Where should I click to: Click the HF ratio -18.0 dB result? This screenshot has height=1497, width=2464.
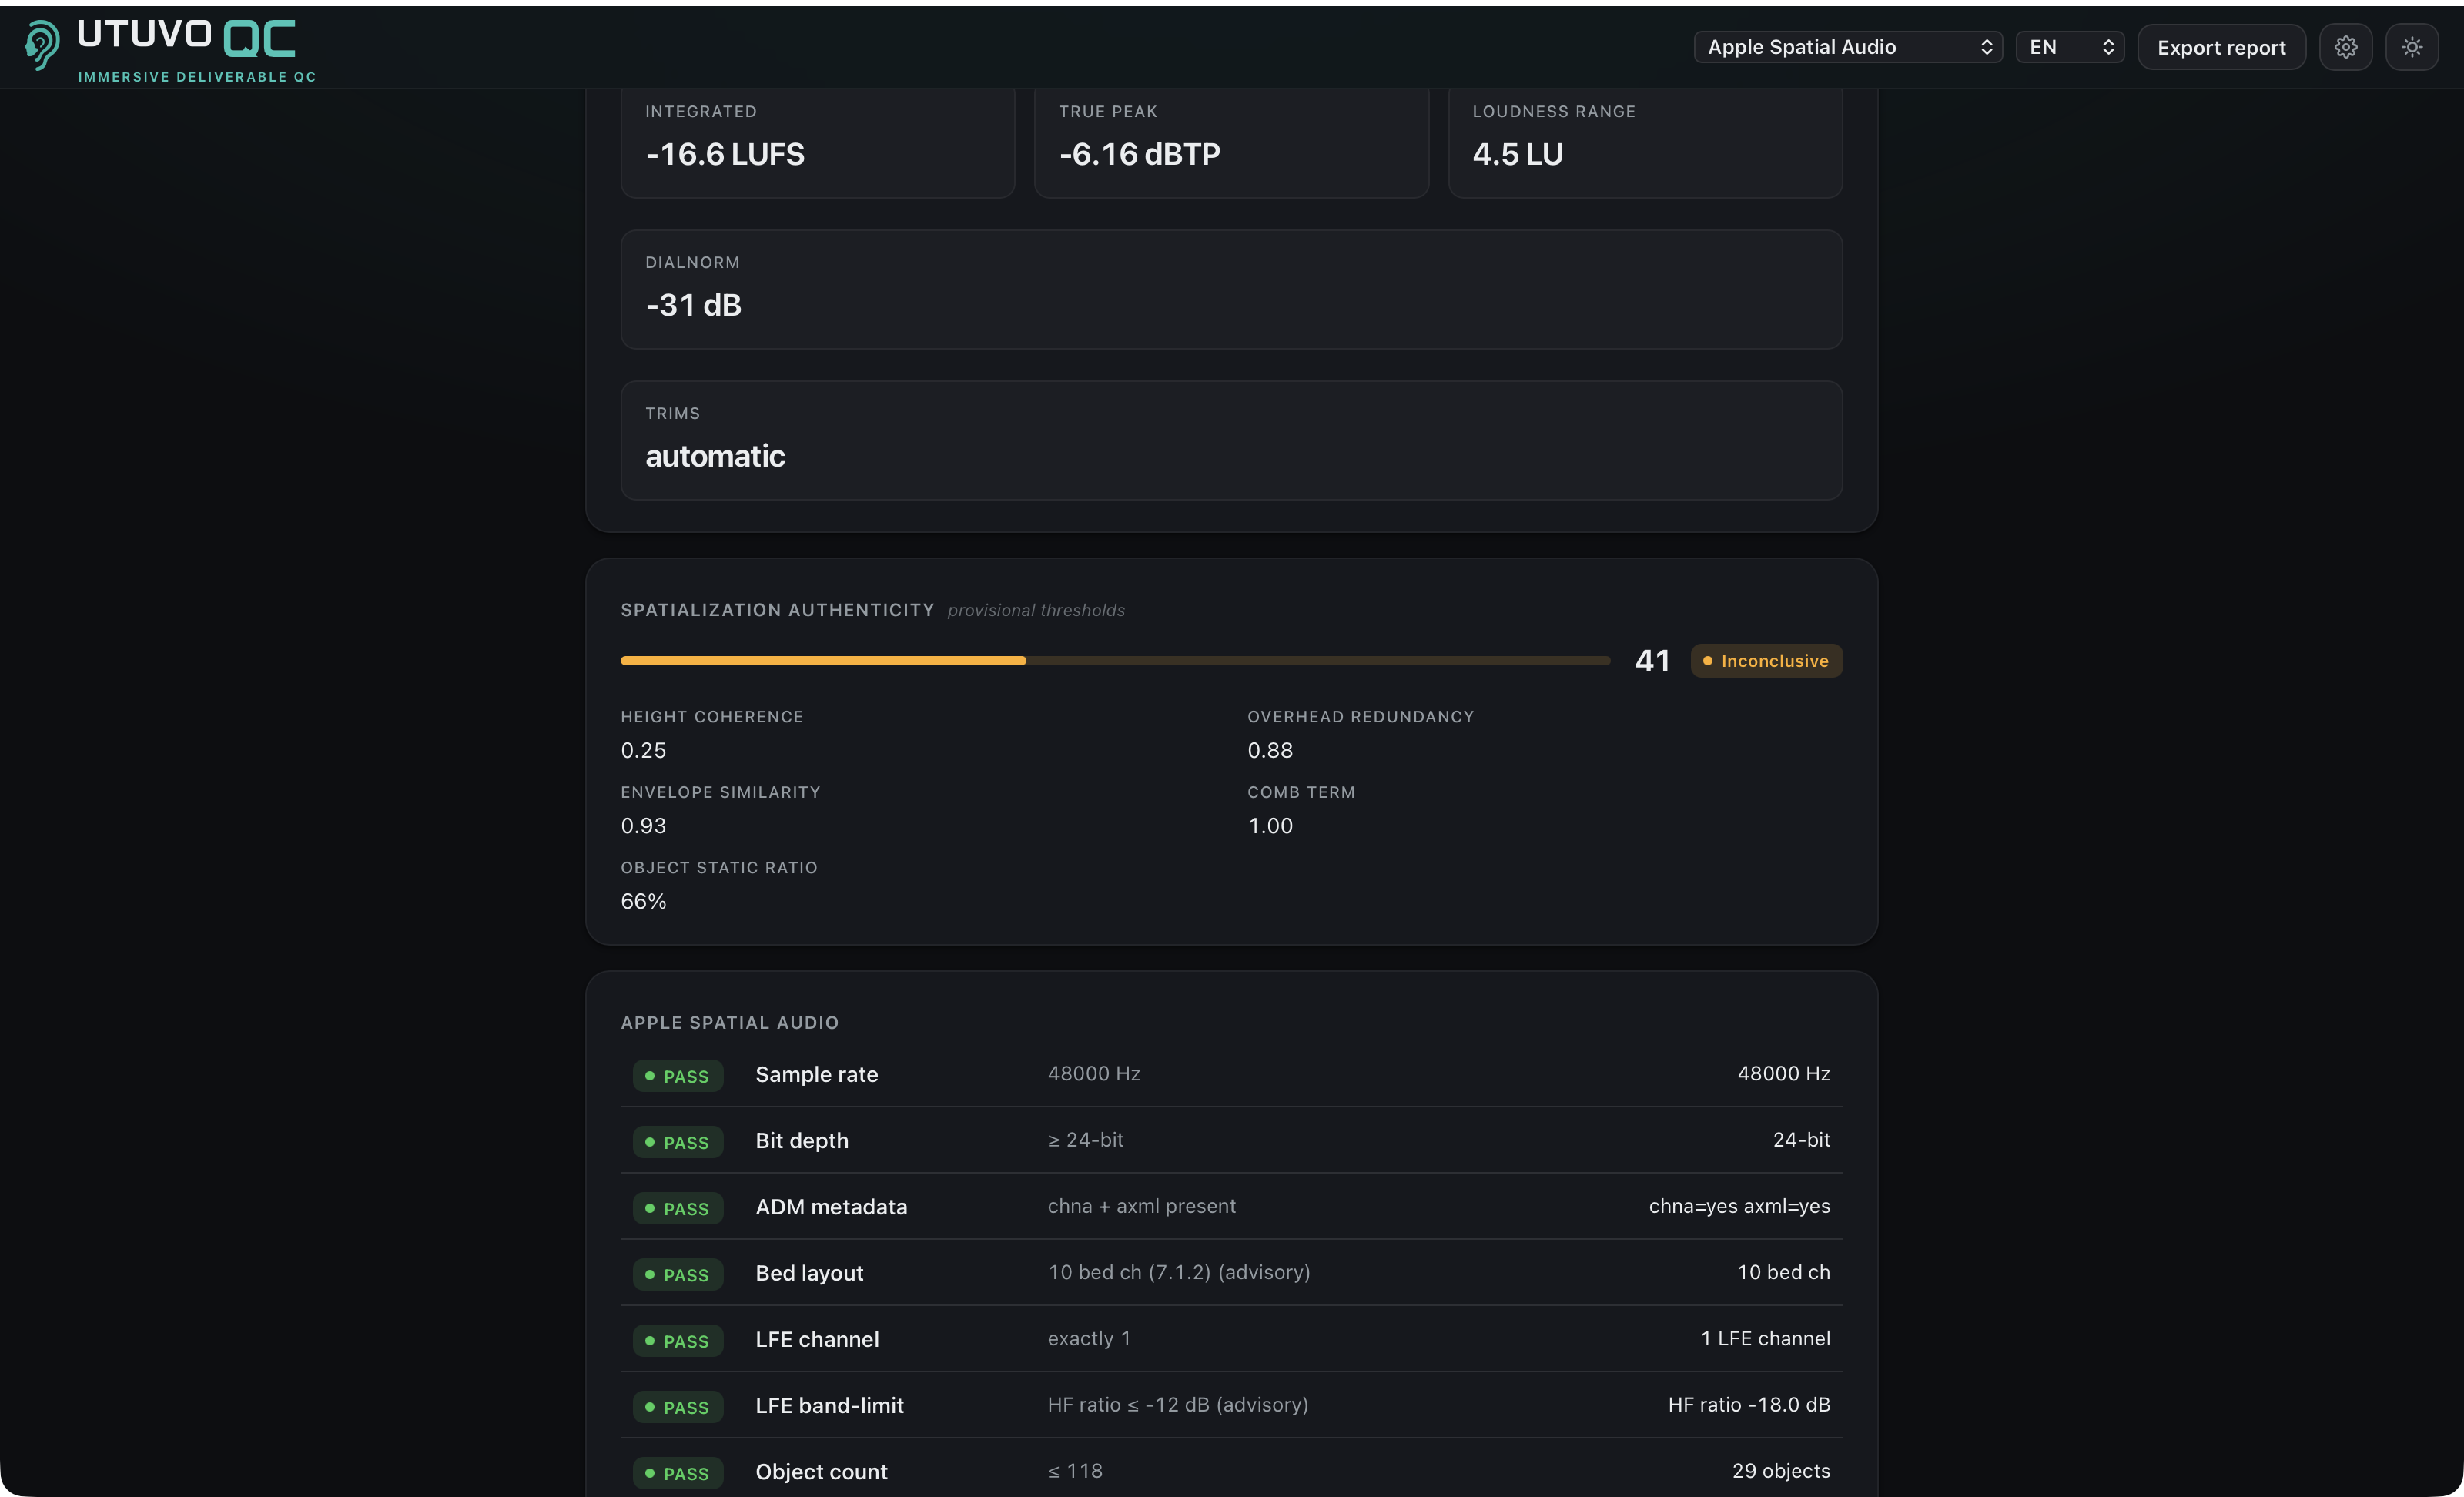pos(1748,1405)
